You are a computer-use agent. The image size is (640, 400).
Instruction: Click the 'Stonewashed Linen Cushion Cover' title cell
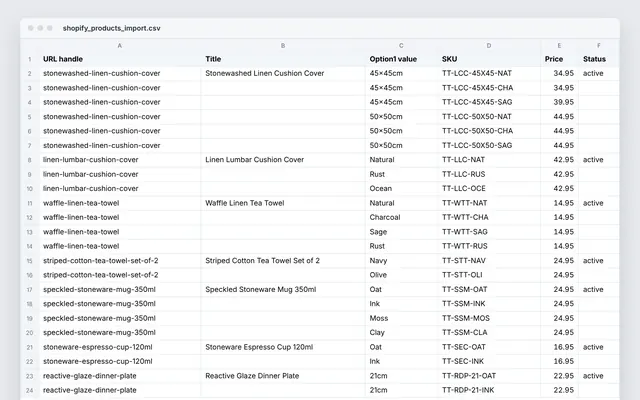[283, 73]
